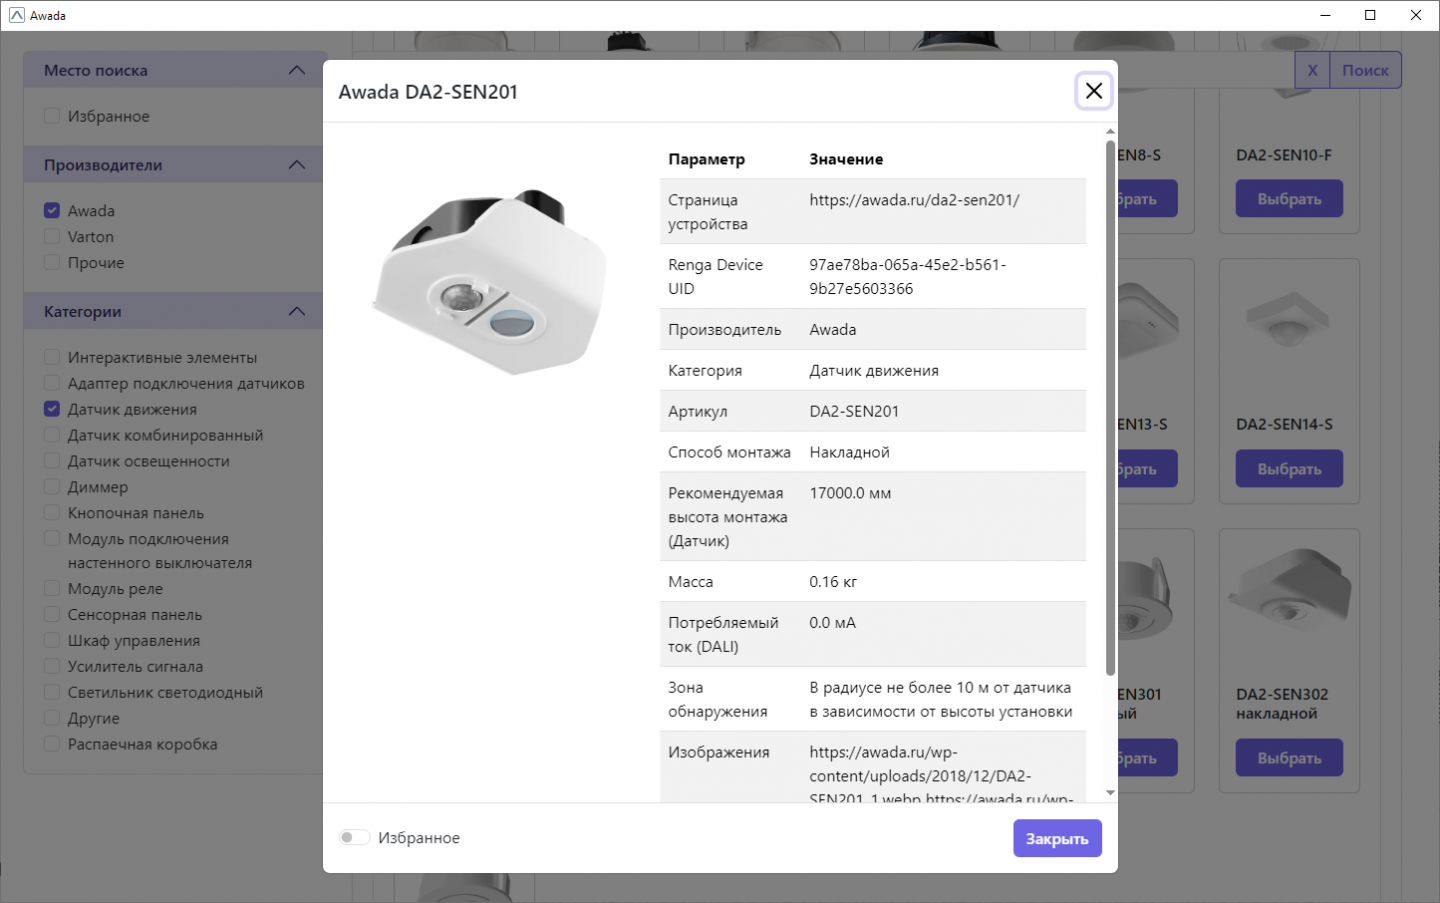Close the Awada DA2-SEN201 dialog with X
The image size is (1440, 903).
(1094, 91)
